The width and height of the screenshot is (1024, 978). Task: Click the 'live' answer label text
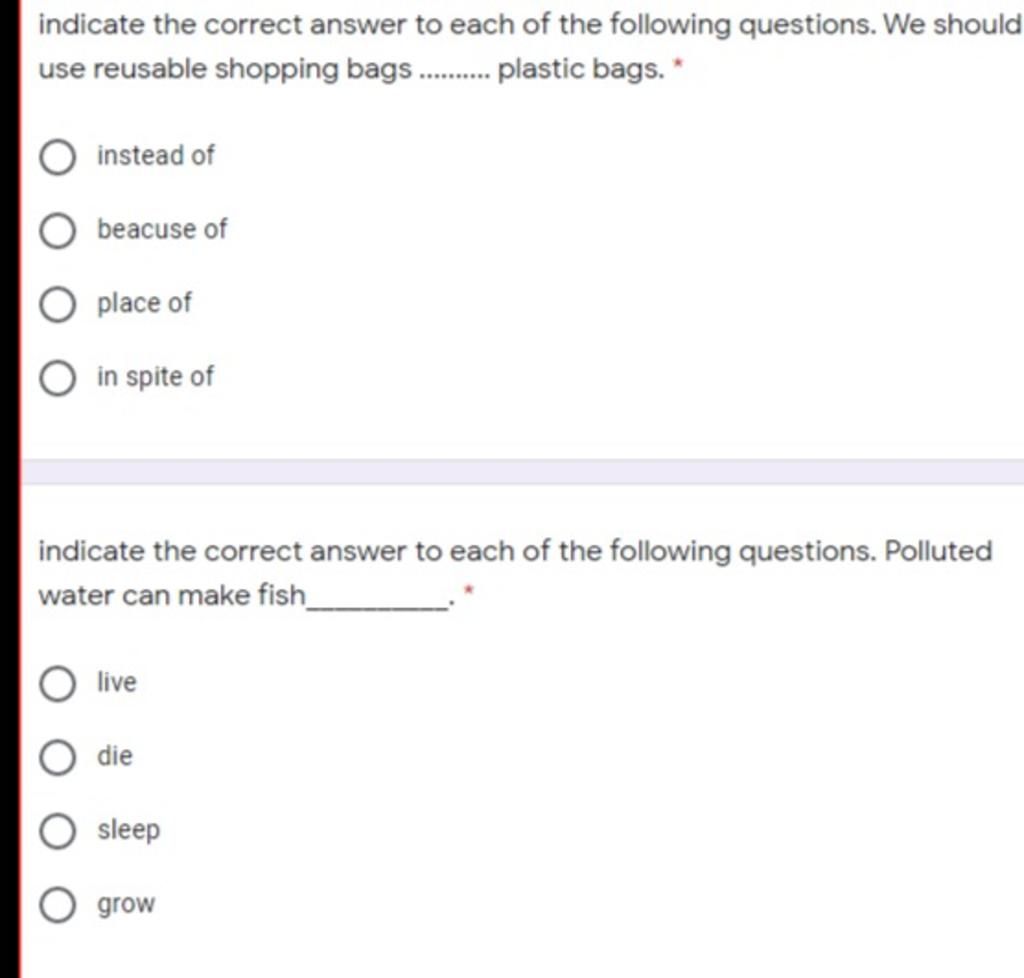pos(117,683)
